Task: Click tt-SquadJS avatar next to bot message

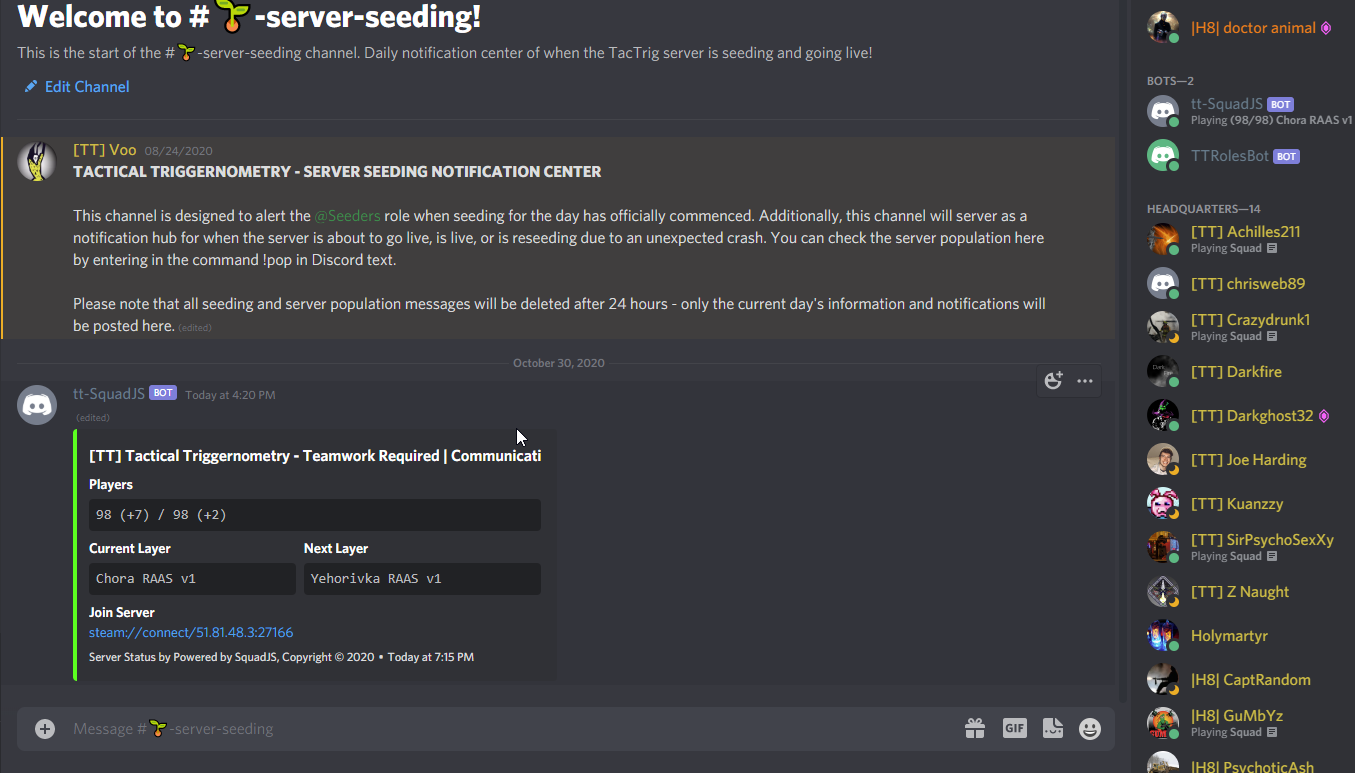Action: coord(37,405)
